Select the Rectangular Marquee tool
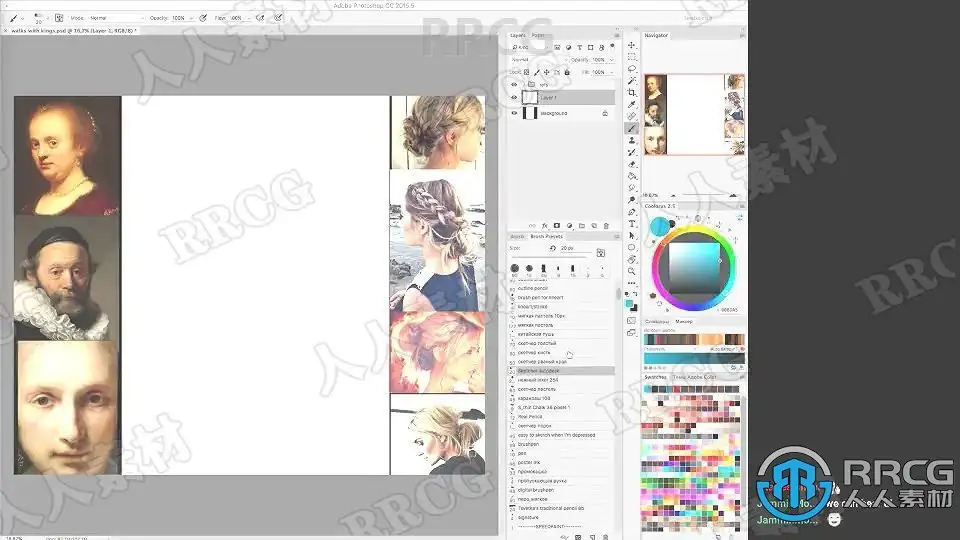Viewport: 960px width, 540px height. pos(631,57)
